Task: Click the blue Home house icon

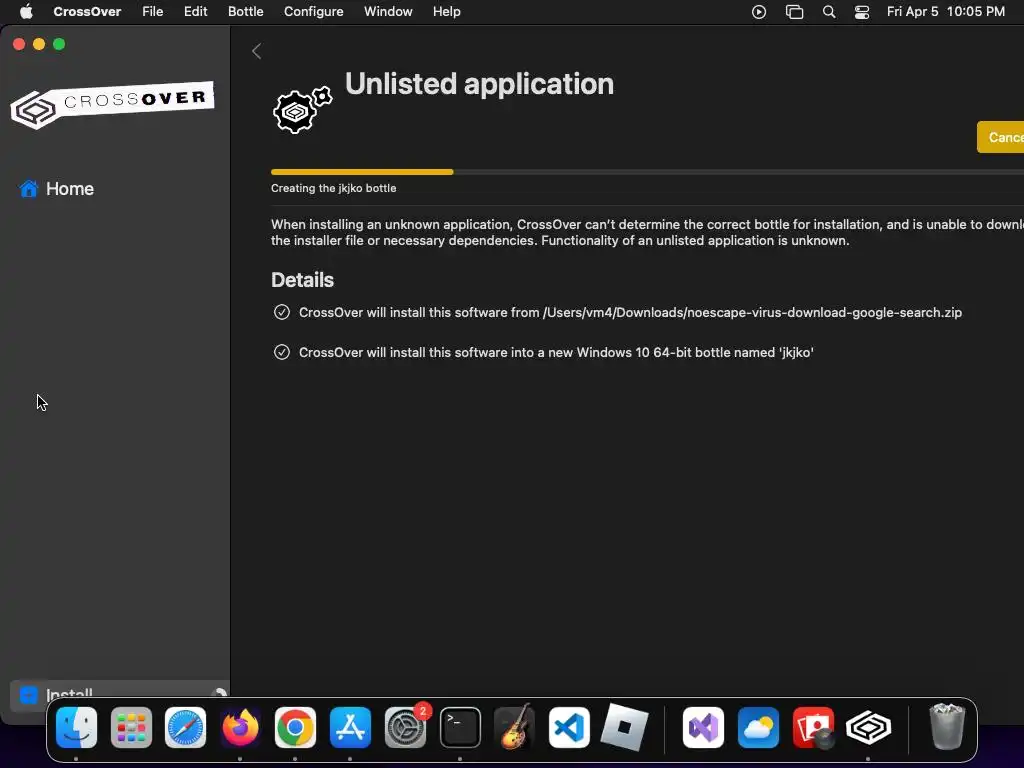Action: (29, 189)
